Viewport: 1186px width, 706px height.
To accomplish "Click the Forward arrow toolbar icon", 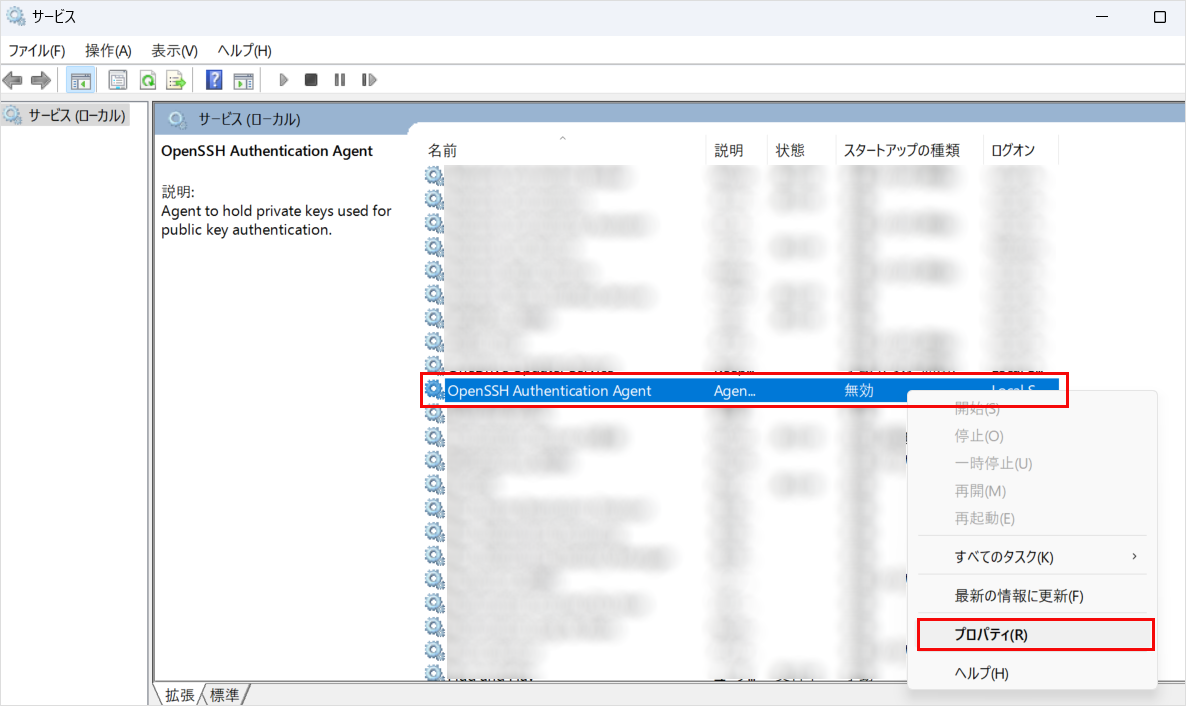I will [x=40, y=80].
